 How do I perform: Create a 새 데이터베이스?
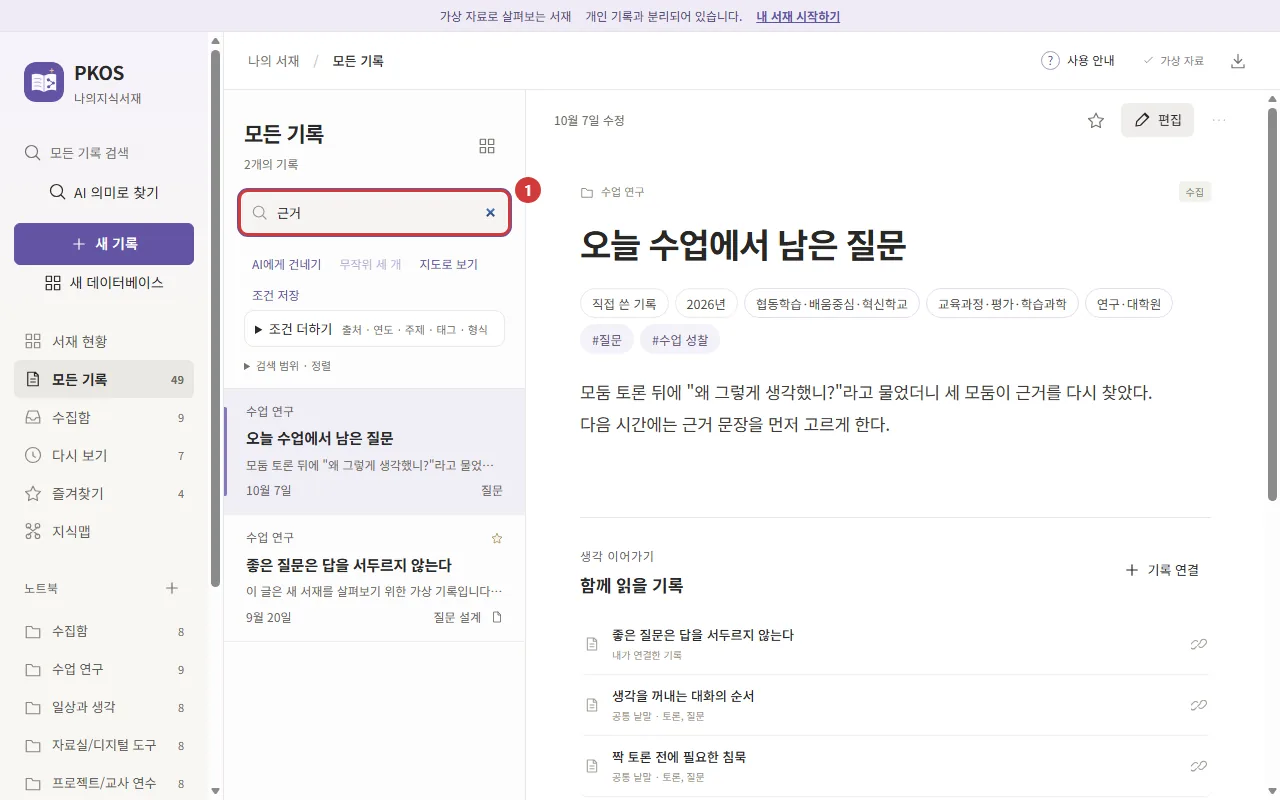point(104,283)
